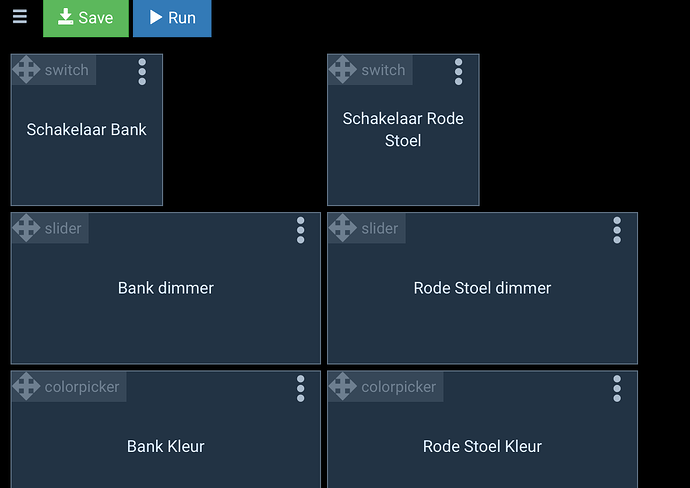Open options menu for Bank dimmer tile
The image size is (690, 488).
pos(300,230)
